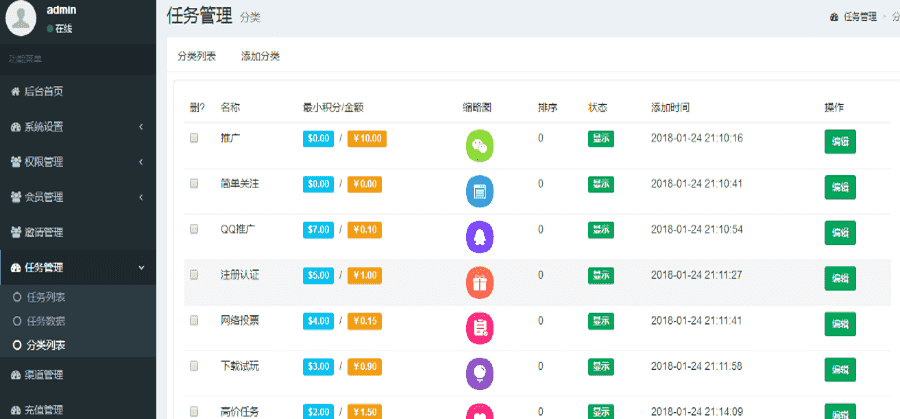Click the purple QQ penguin thumbnail icon
900x419 pixels.
tap(480, 237)
